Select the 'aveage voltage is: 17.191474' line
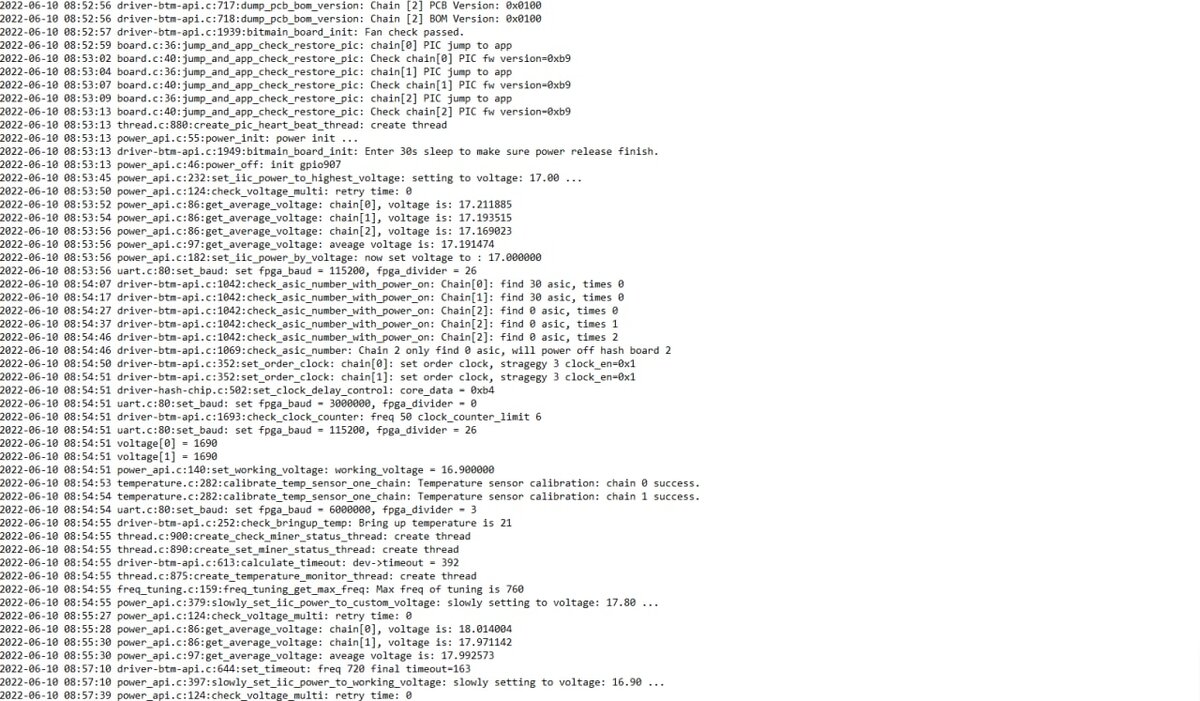Screen dimensions: 1200x701 261,244
